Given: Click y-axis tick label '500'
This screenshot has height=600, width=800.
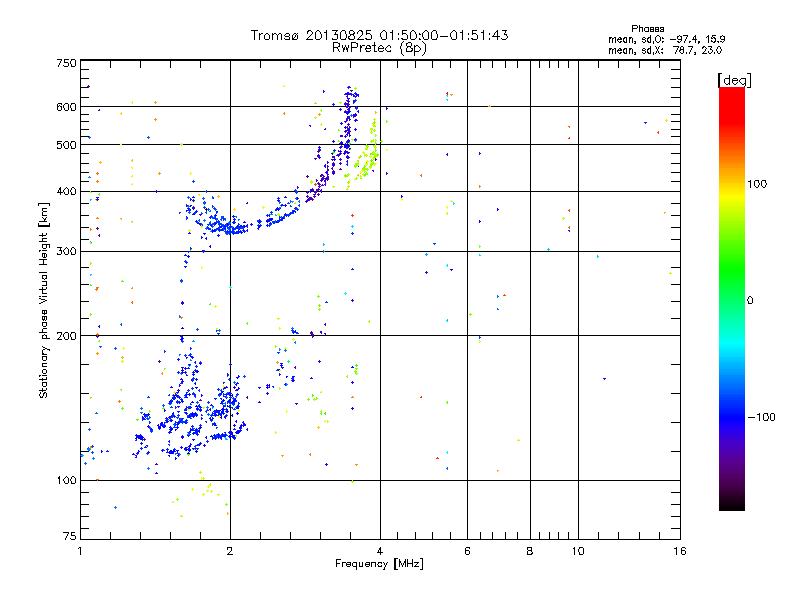Looking at the screenshot, I should tap(66, 145).
